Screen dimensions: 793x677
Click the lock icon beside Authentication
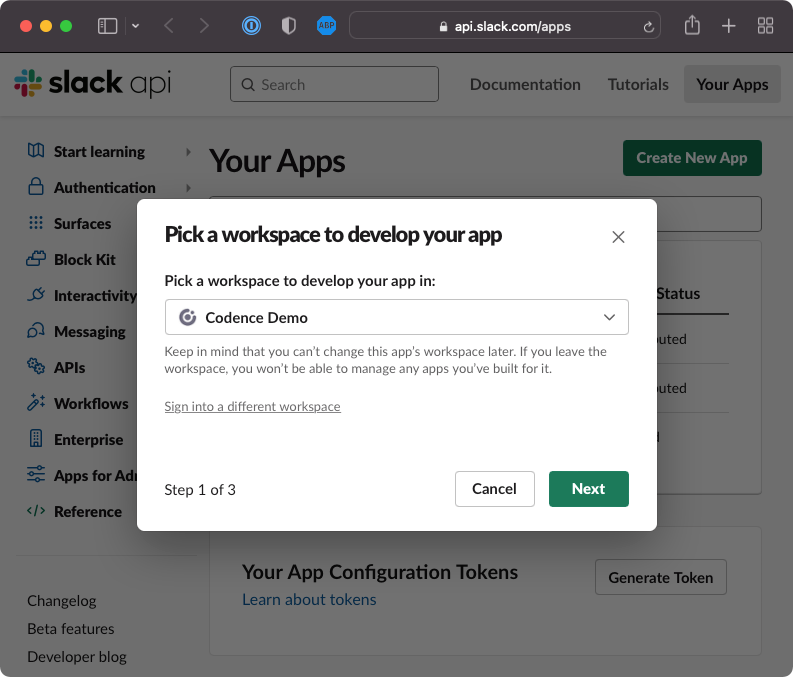35,186
